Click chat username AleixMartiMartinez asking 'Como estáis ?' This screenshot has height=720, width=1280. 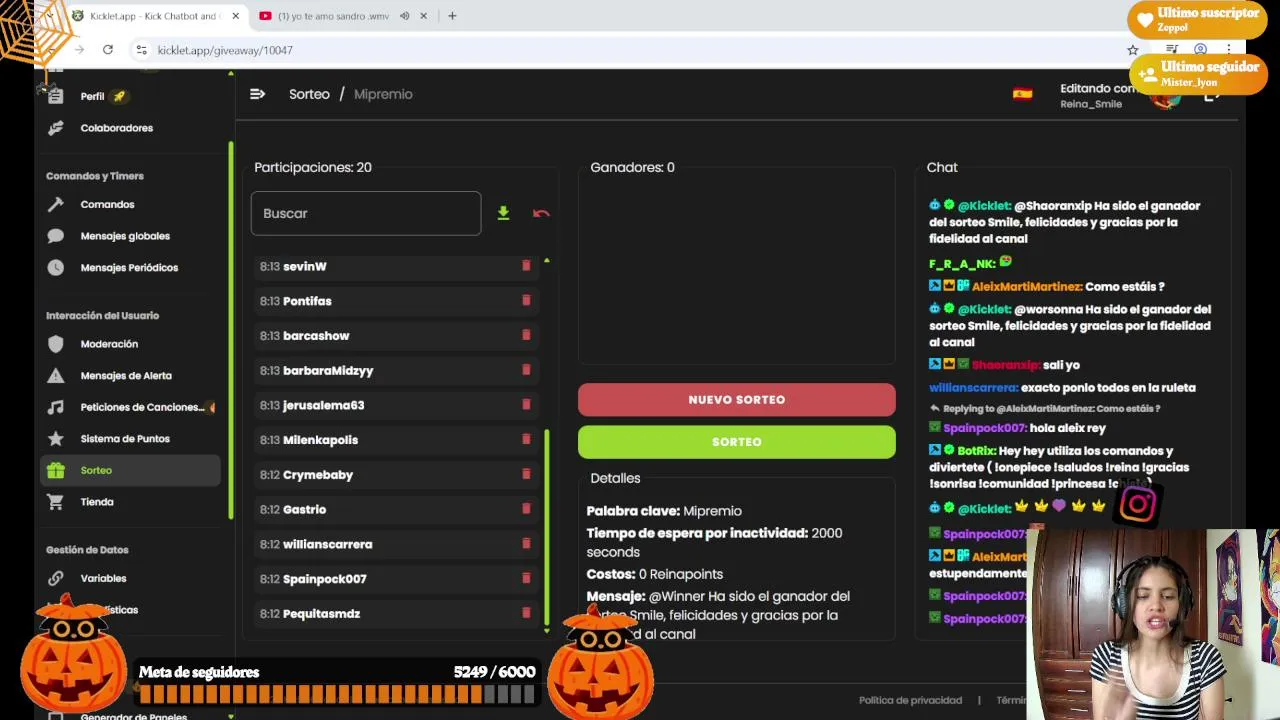coord(1026,287)
